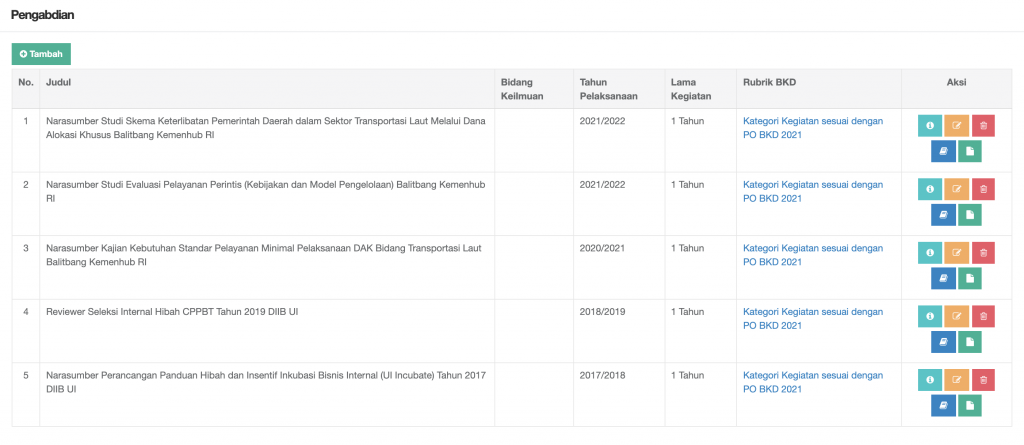Click the green Tambah button
Viewport: 1024px width, 445px height.
click(41, 54)
